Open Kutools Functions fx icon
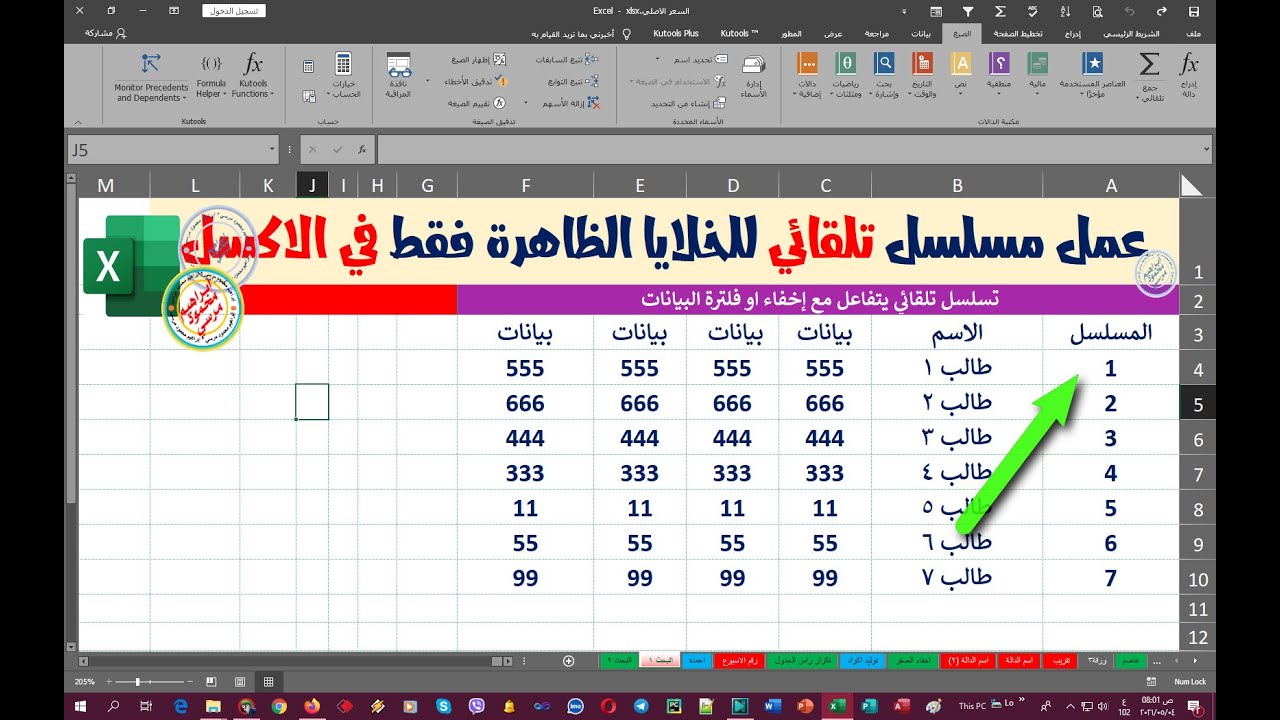The image size is (1280, 720). pyautogui.click(x=253, y=65)
